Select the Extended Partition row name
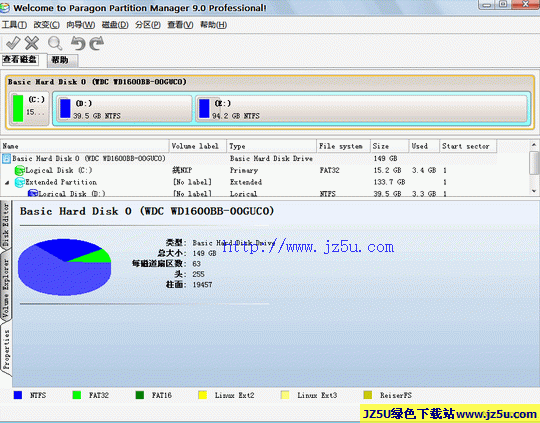 pyautogui.click(x=61, y=182)
